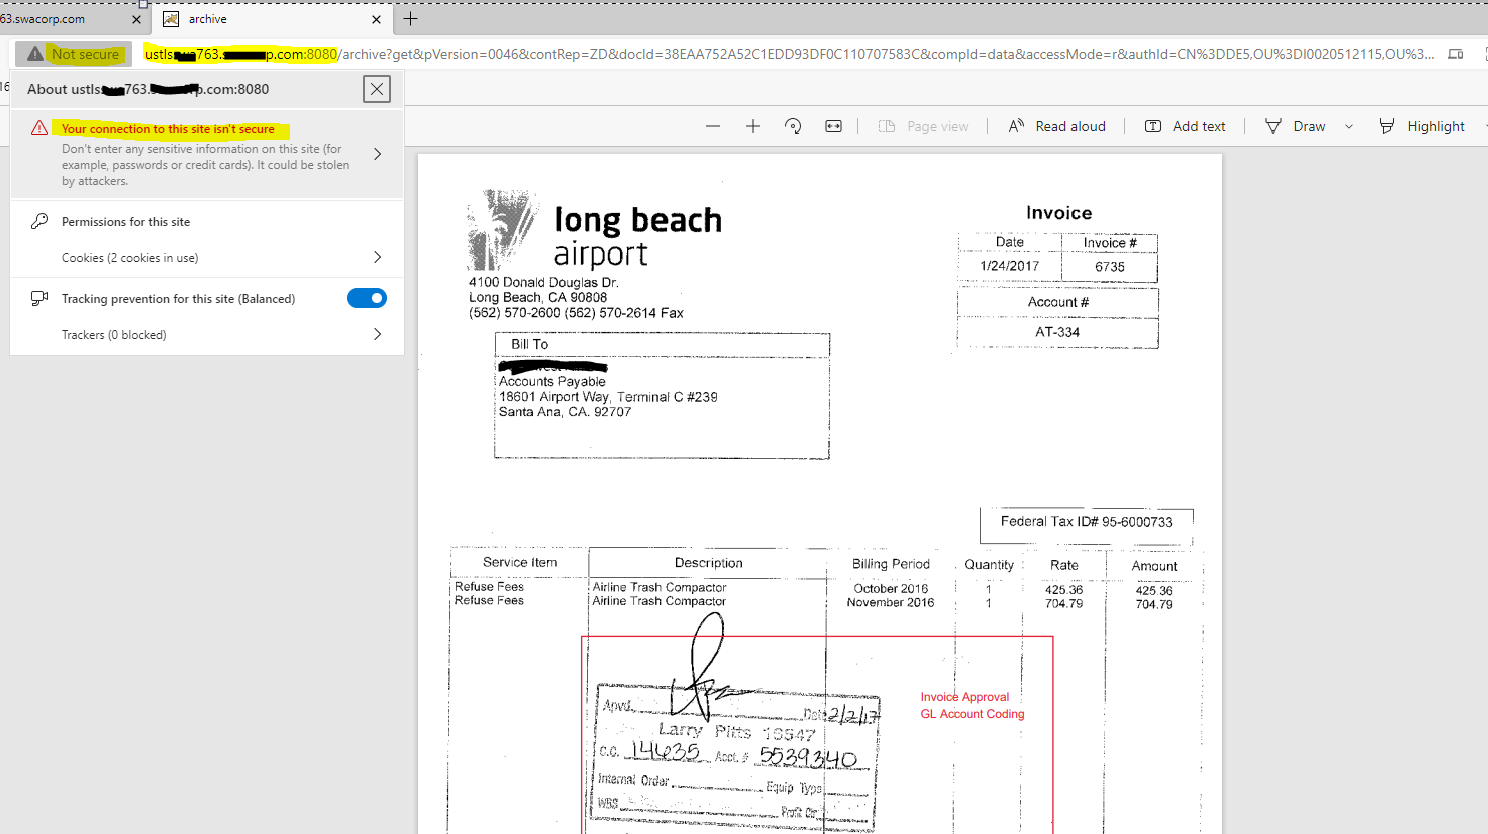Screen dimensions: 1488x834
Task: Start Read aloud for the document
Action: (x=1057, y=126)
